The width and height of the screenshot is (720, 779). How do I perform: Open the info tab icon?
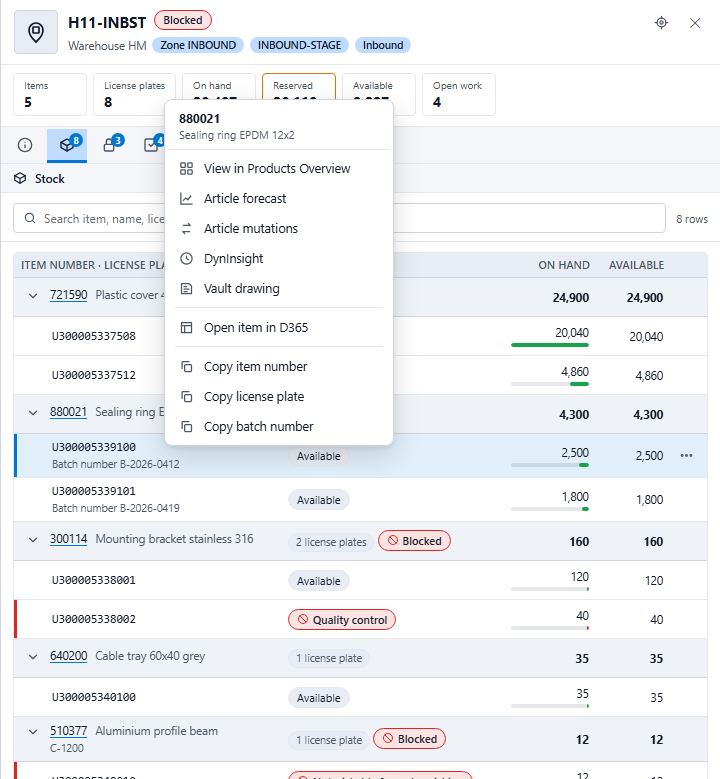click(25, 145)
